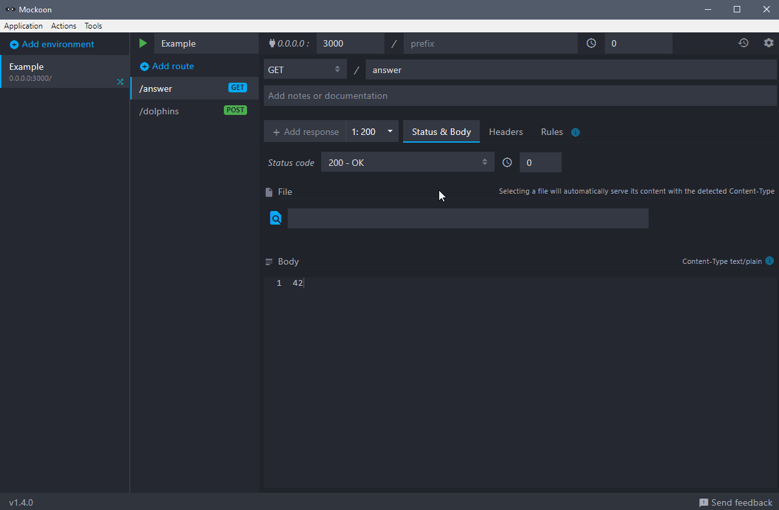779x510 pixels.
Task: Open environment settings gear icon
Action: point(769,43)
